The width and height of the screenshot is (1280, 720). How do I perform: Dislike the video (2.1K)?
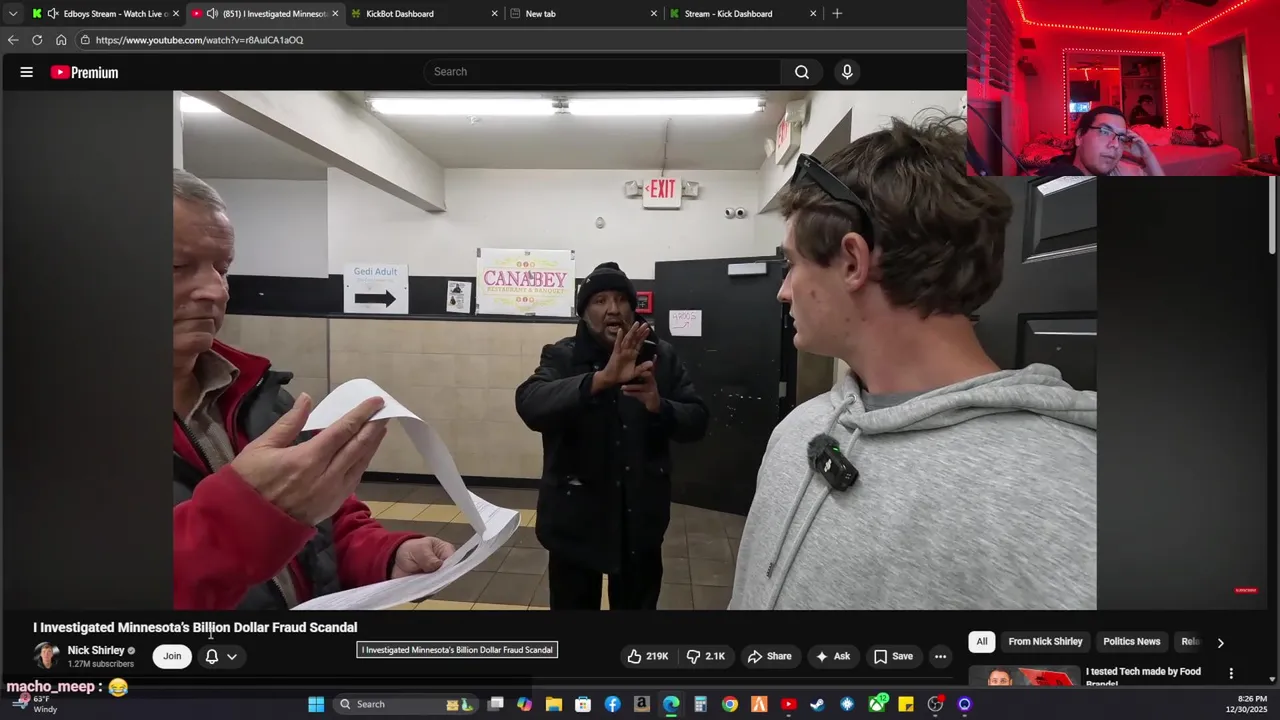click(706, 656)
